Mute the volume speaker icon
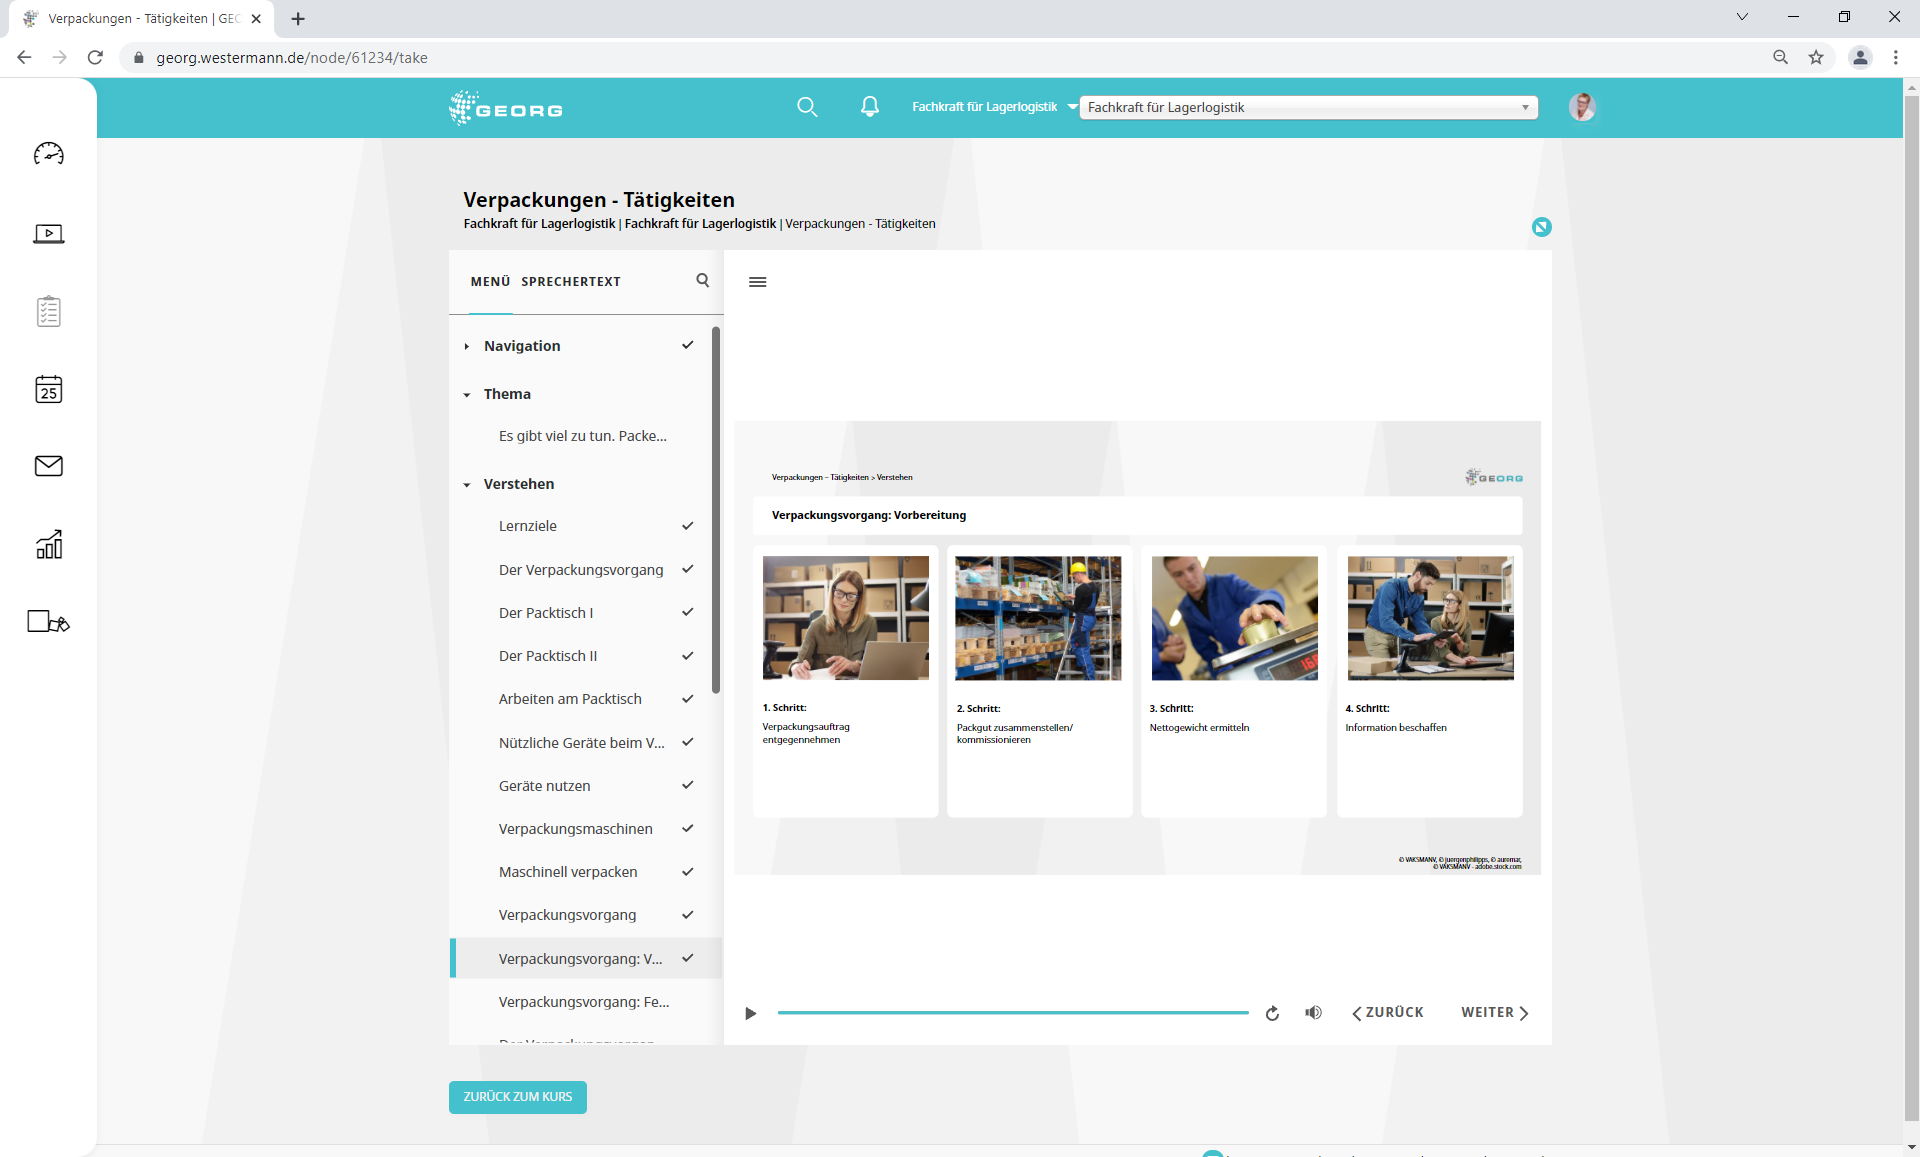Screen dimensions: 1920x1157 click(x=1313, y=1013)
